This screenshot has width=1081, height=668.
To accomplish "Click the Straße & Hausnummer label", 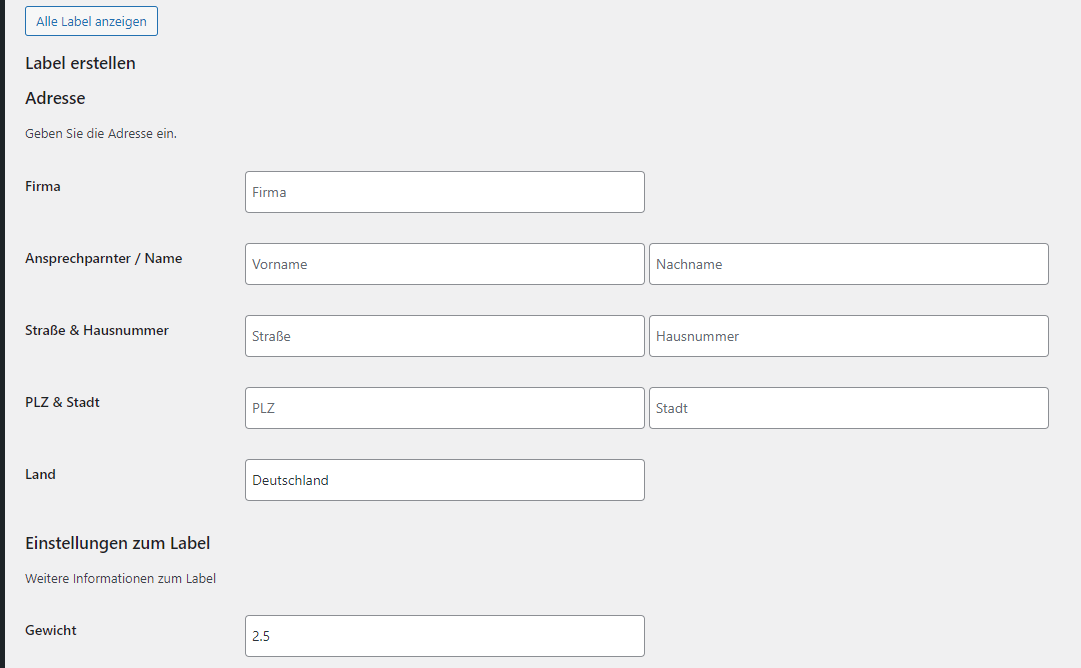I will (96, 330).
